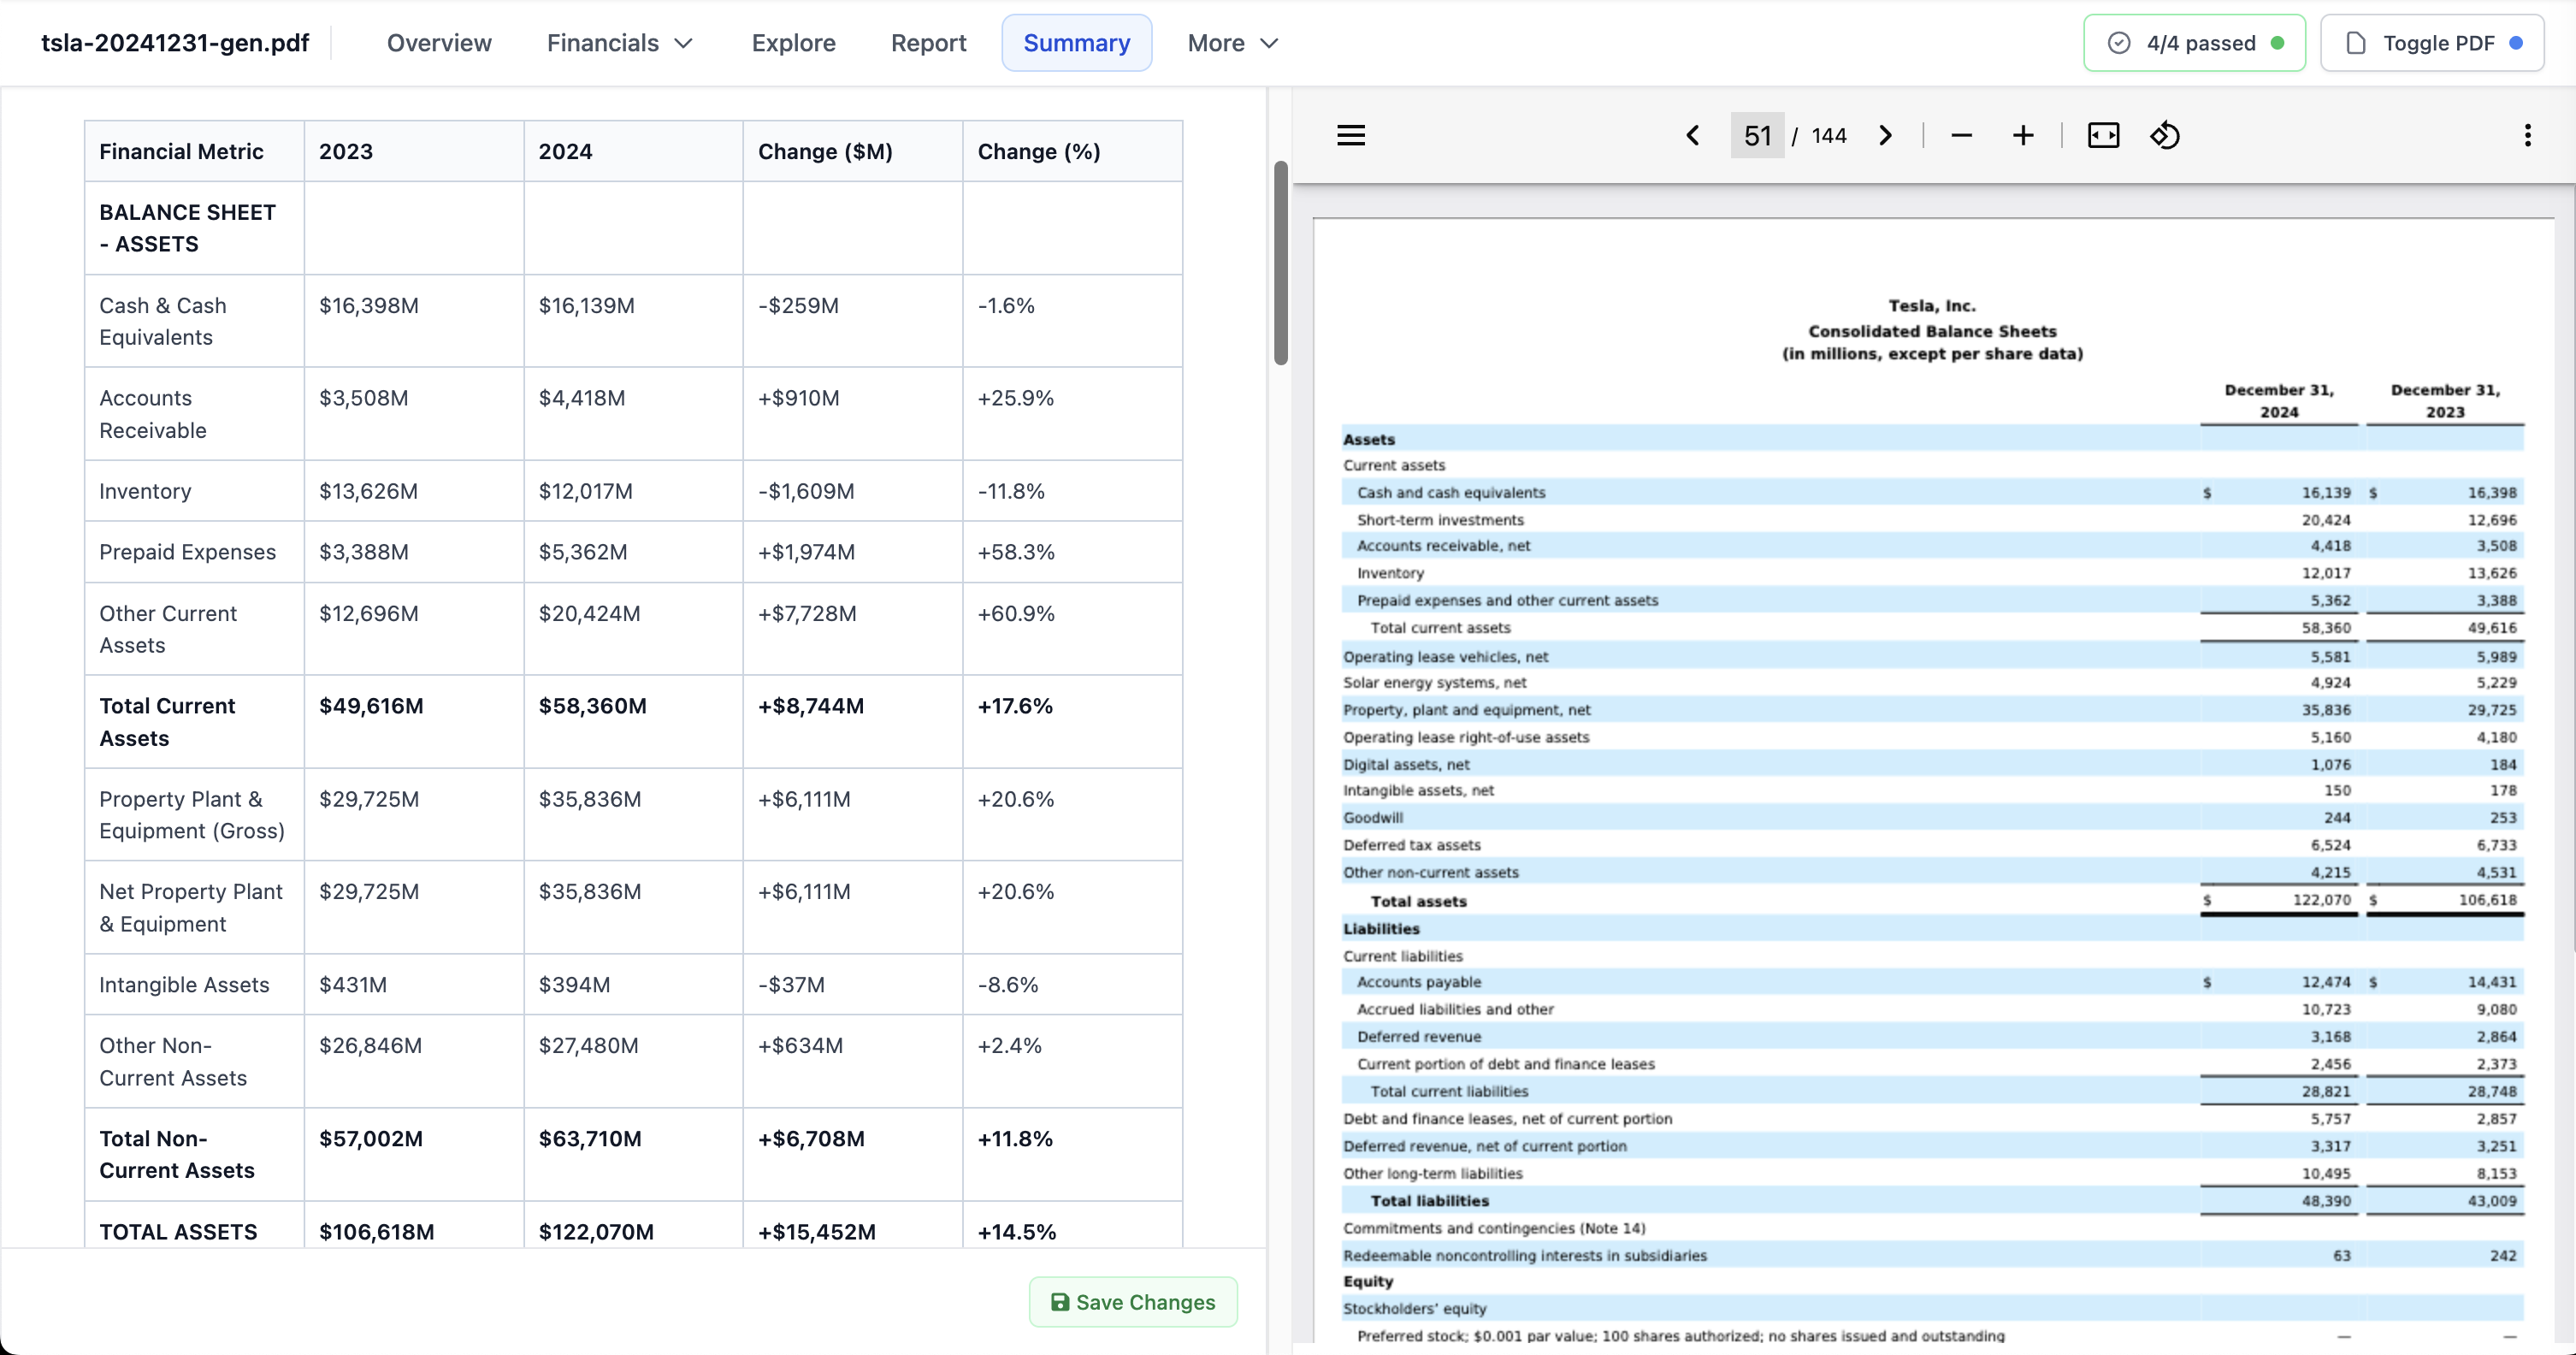The width and height of the screenshot is (2576, 1355).
Task: Open PDF sidebar hamburger menu
Action: point(1351,135)
